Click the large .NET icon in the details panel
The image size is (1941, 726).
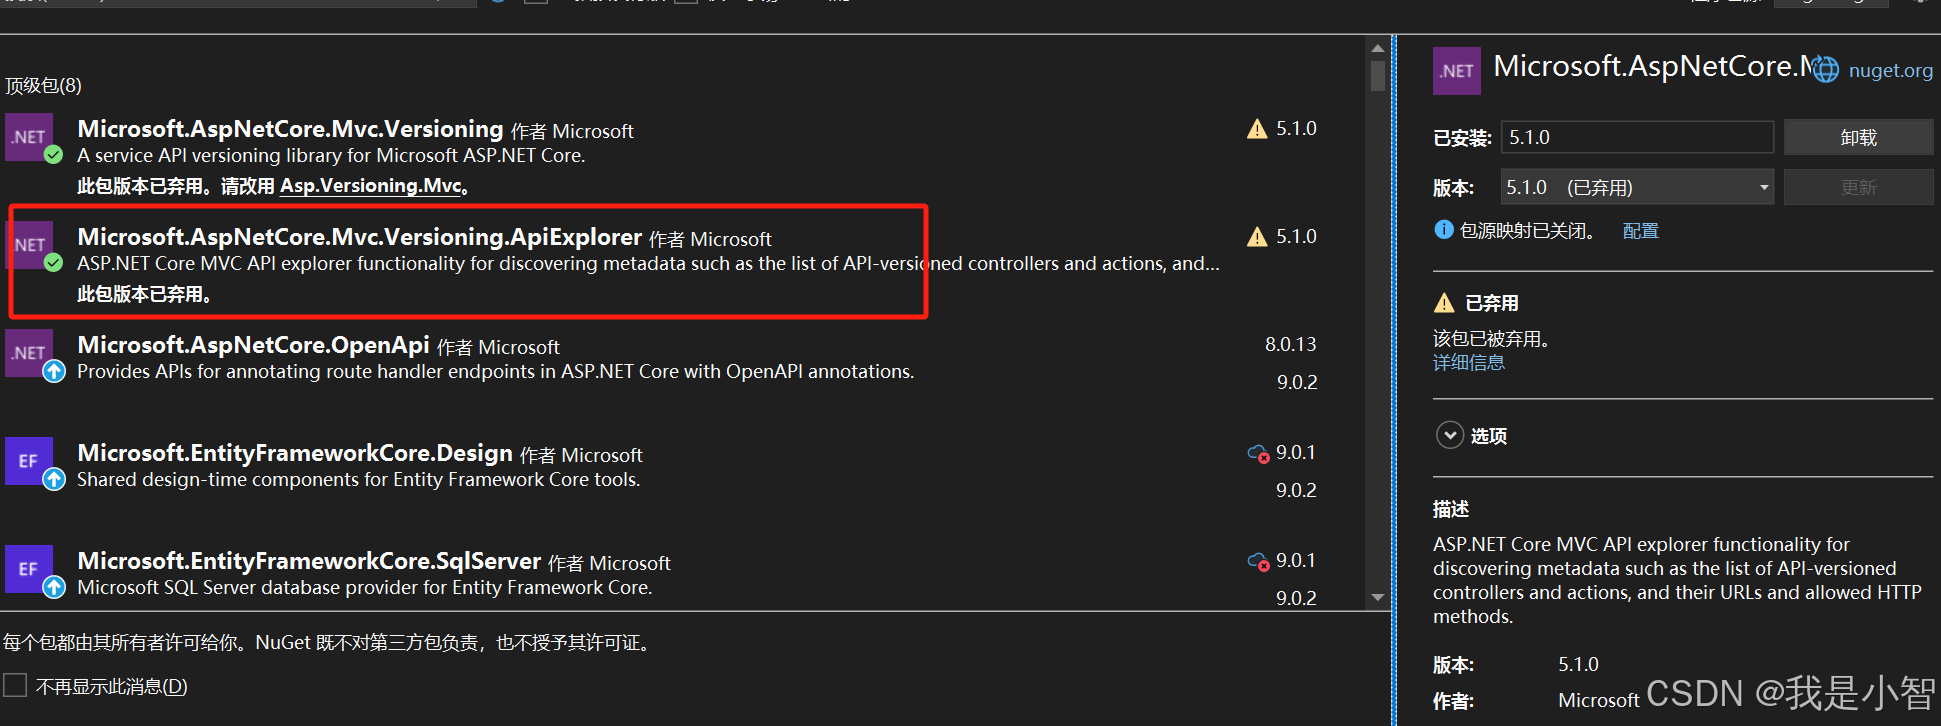1457,71
